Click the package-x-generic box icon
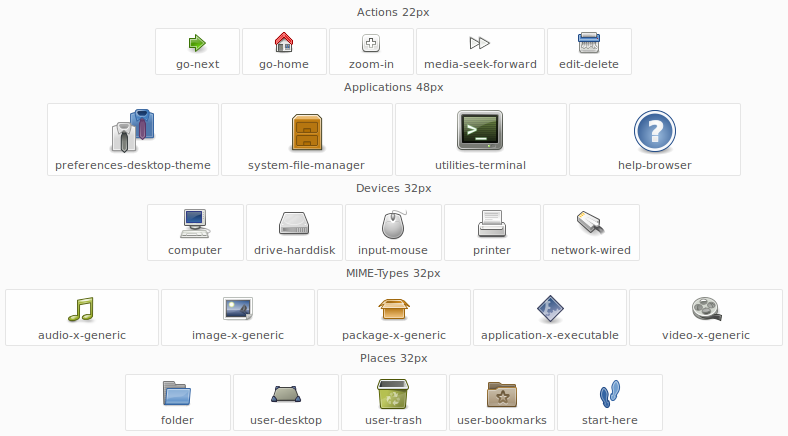This screenshot has height=436, width=788. pyautogui.click(x=393, y=309)
